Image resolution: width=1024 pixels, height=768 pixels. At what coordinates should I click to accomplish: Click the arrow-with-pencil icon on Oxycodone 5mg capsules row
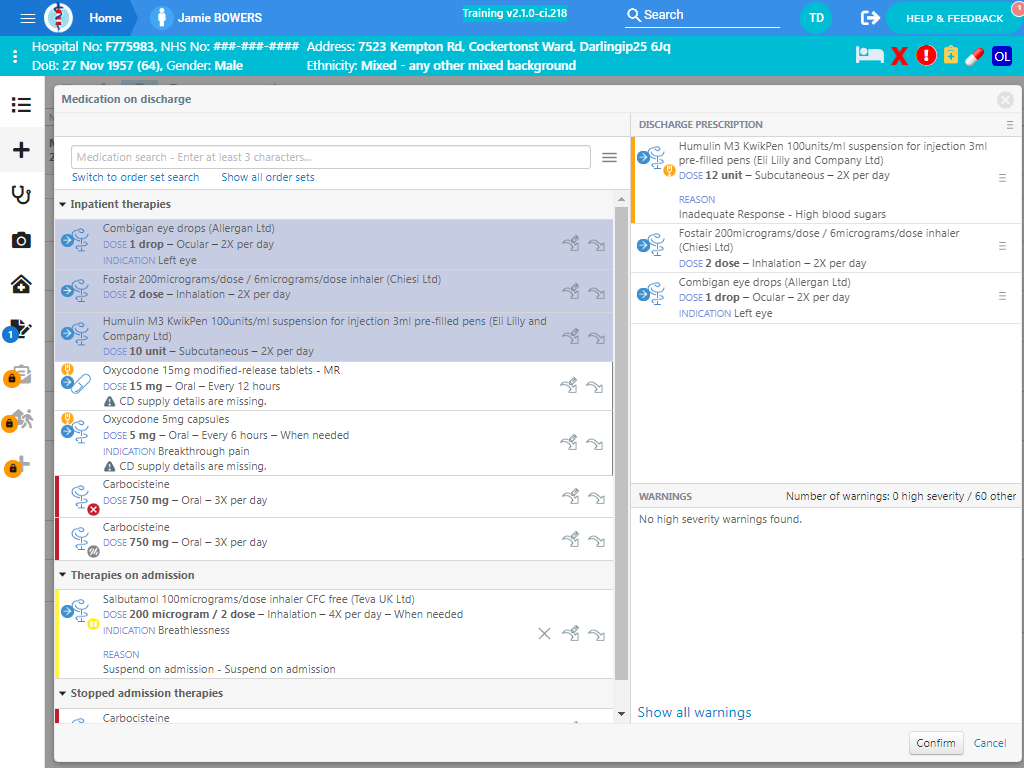(569, 443)
